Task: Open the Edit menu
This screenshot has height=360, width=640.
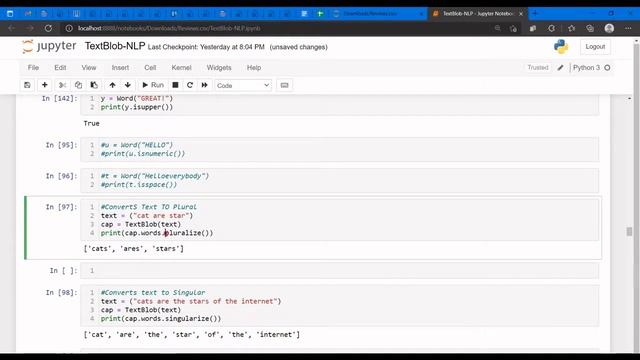Action: [x=60, y=68]
